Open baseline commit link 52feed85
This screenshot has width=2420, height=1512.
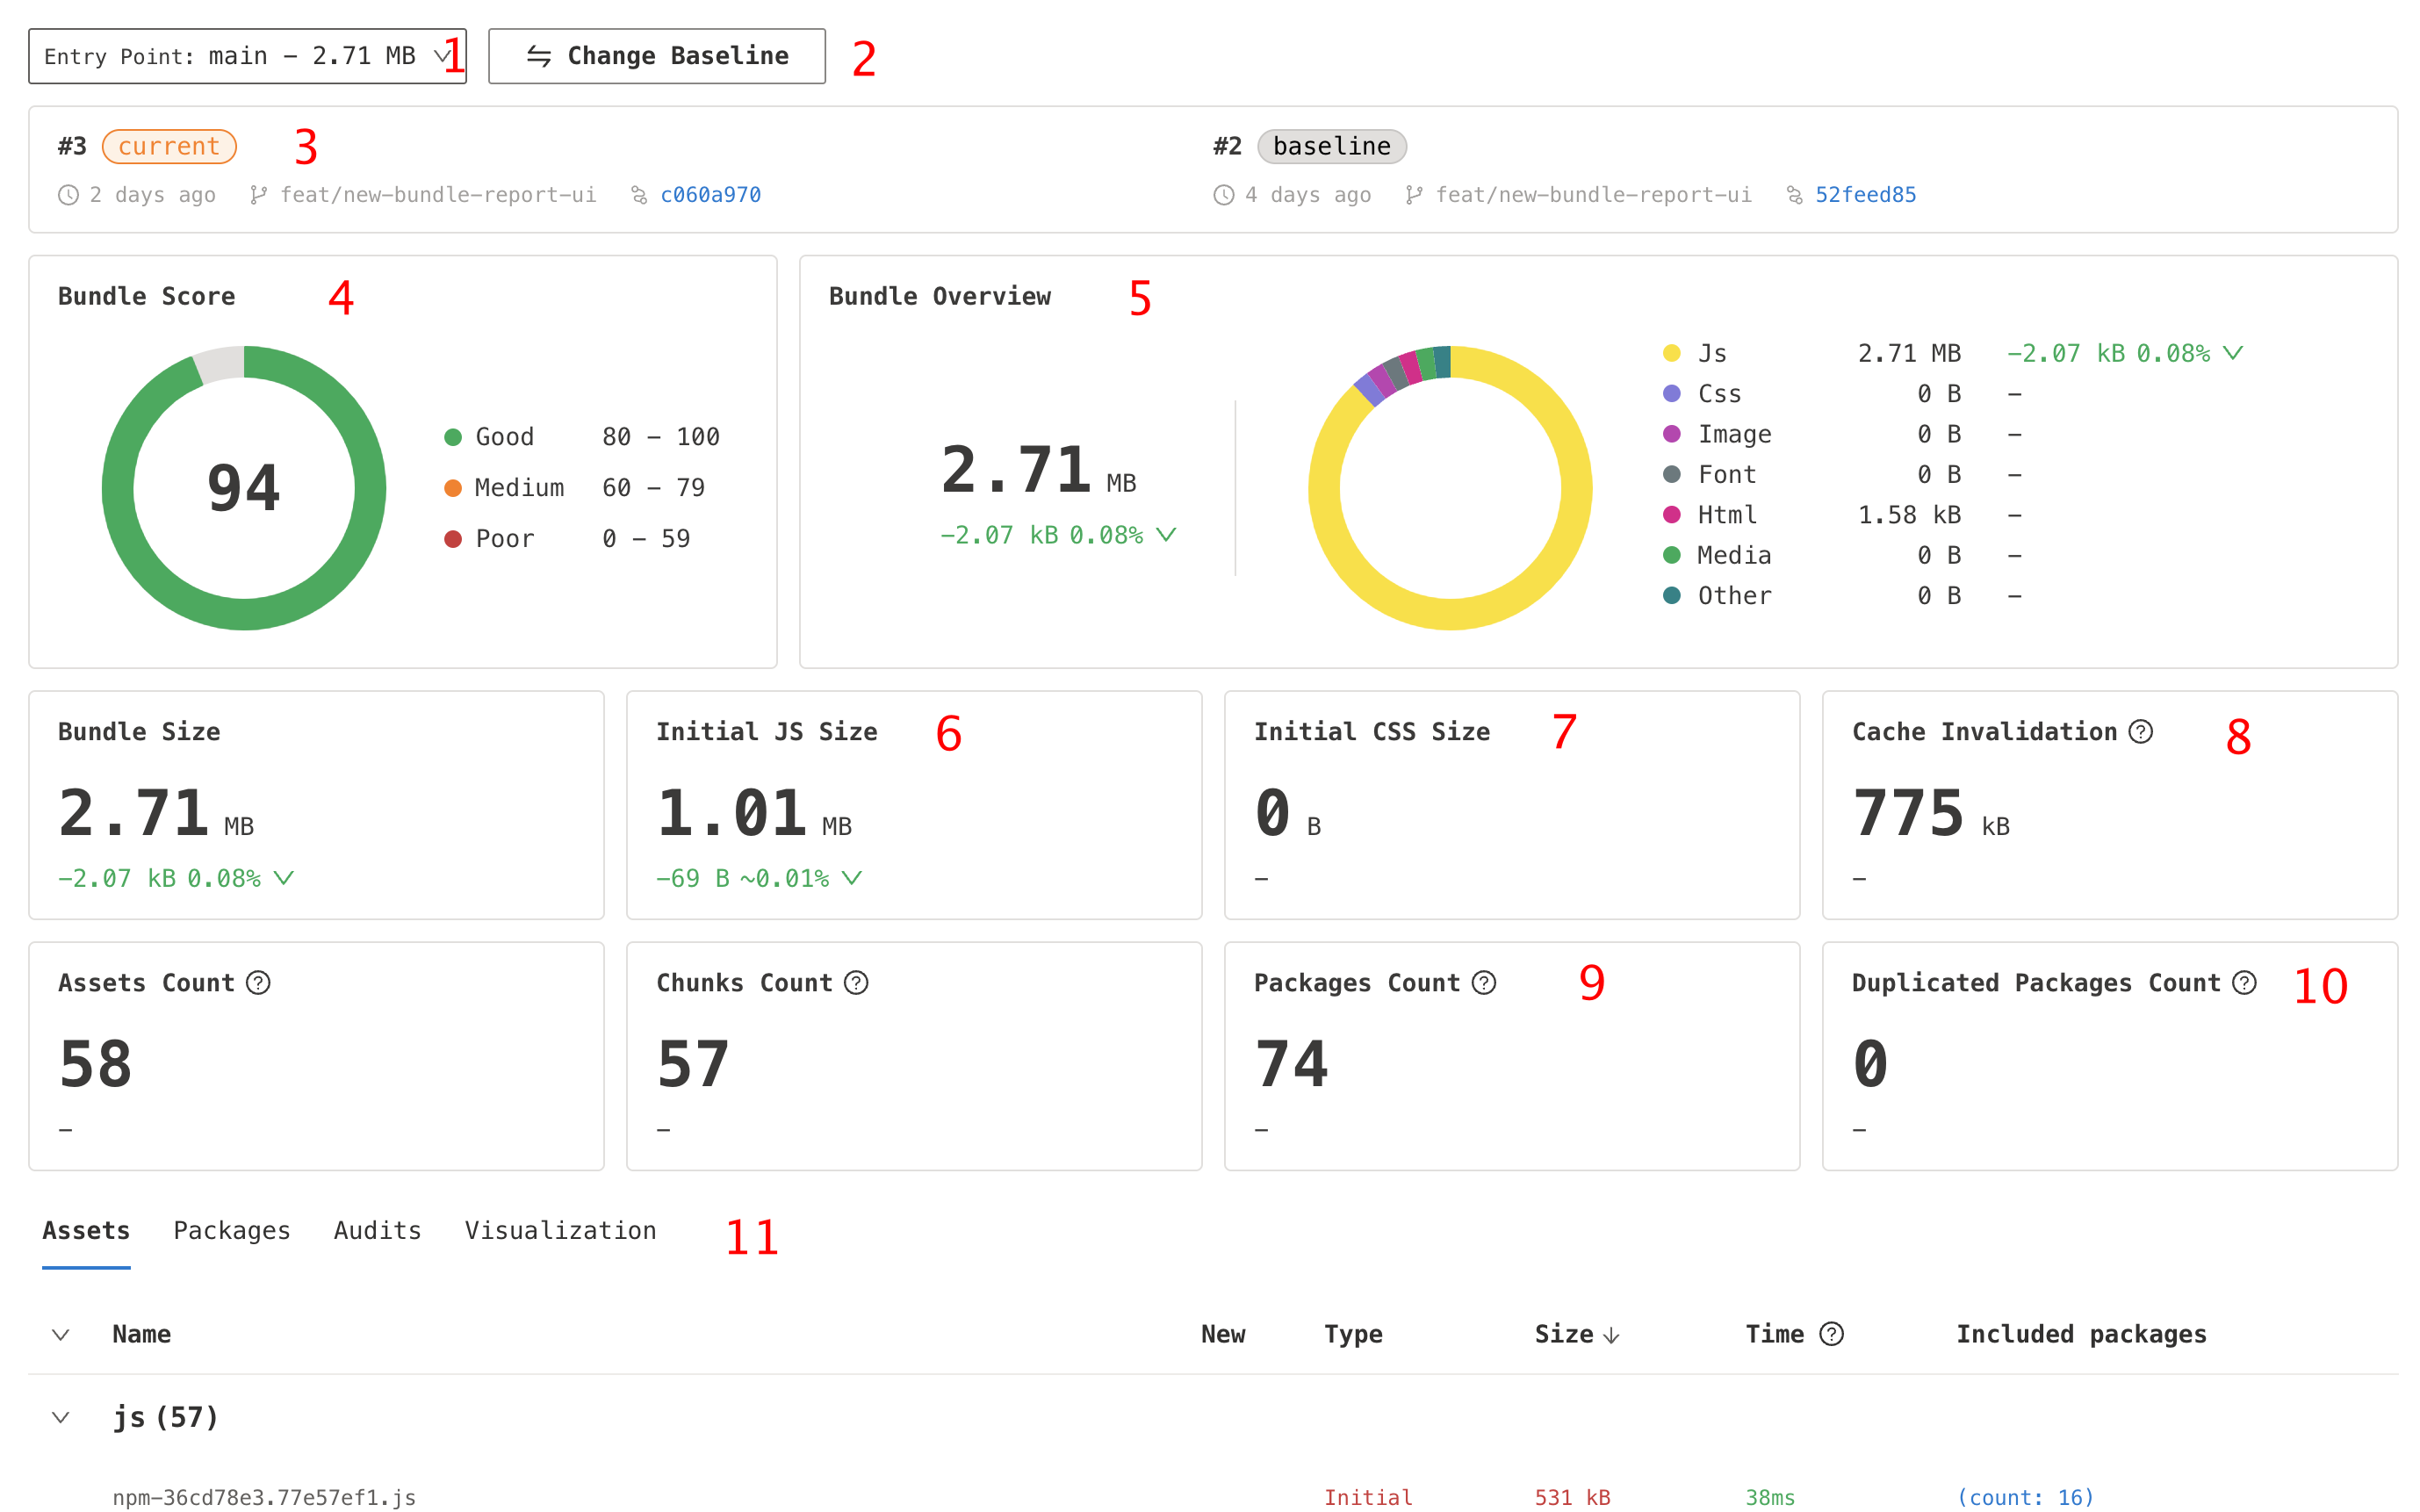[x=1866, y=195]
